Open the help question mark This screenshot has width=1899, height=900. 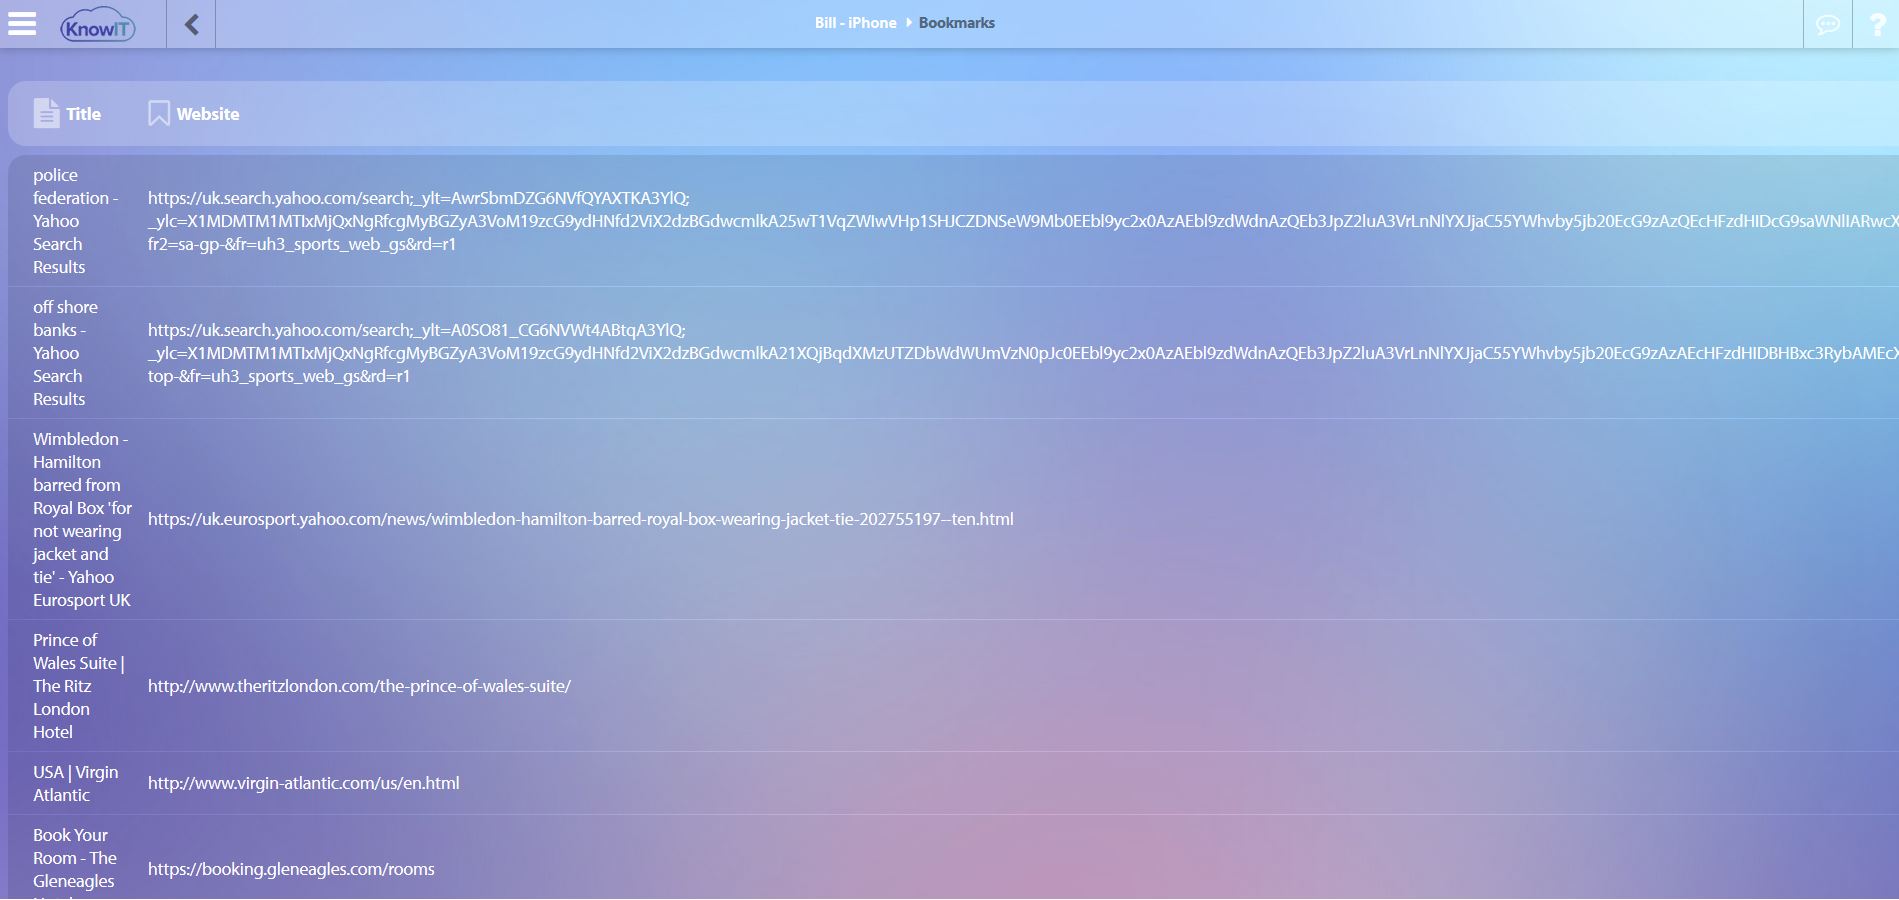point(1877,24)
